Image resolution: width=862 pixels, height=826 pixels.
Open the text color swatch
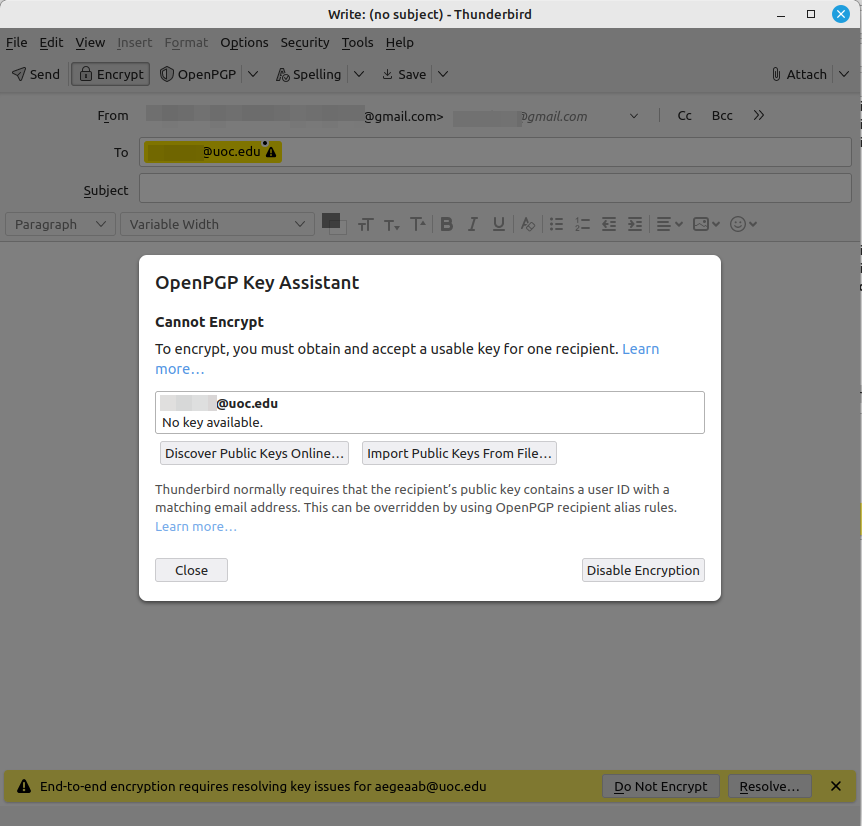coord(331,221)
